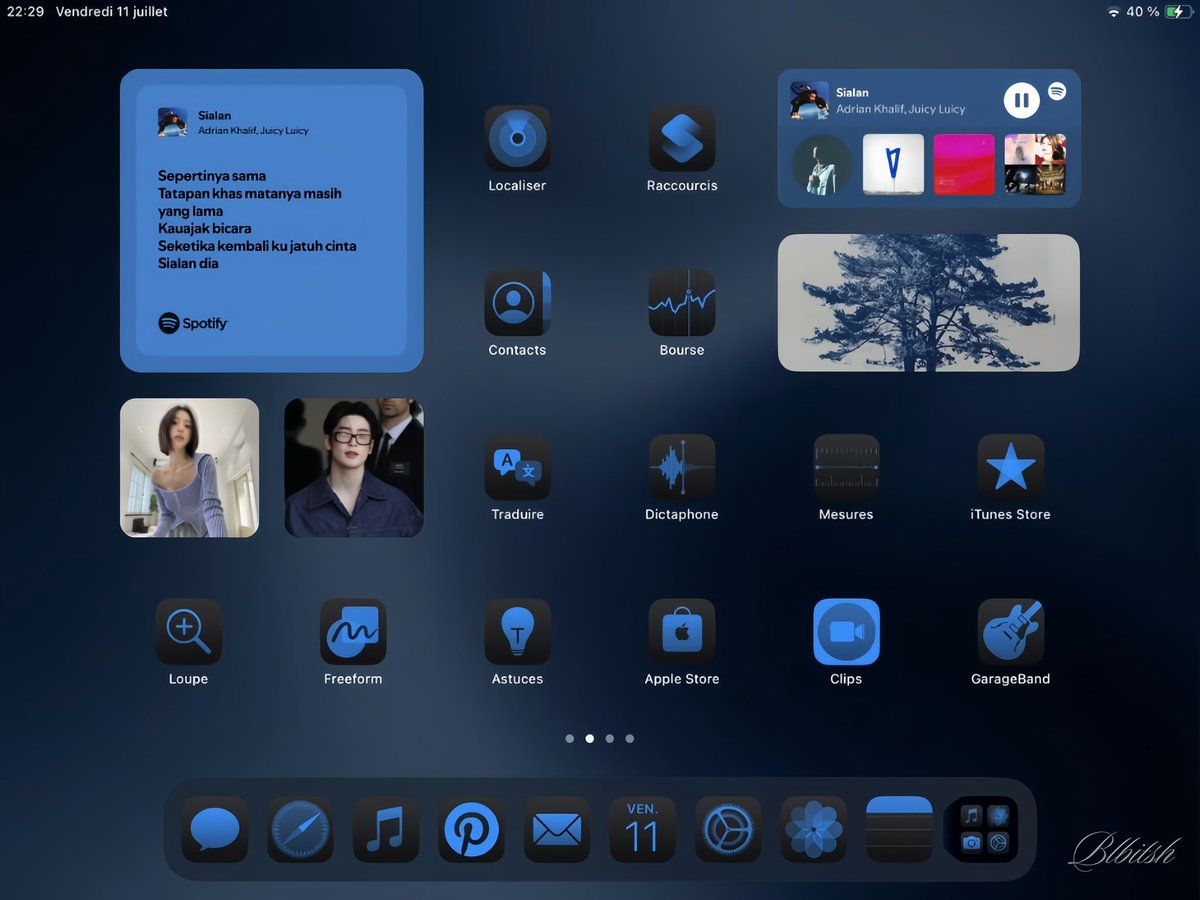Tap the fourth home screen page dot
The height and width of the screenshot is (900, 1200).
(x=630, y=739)
